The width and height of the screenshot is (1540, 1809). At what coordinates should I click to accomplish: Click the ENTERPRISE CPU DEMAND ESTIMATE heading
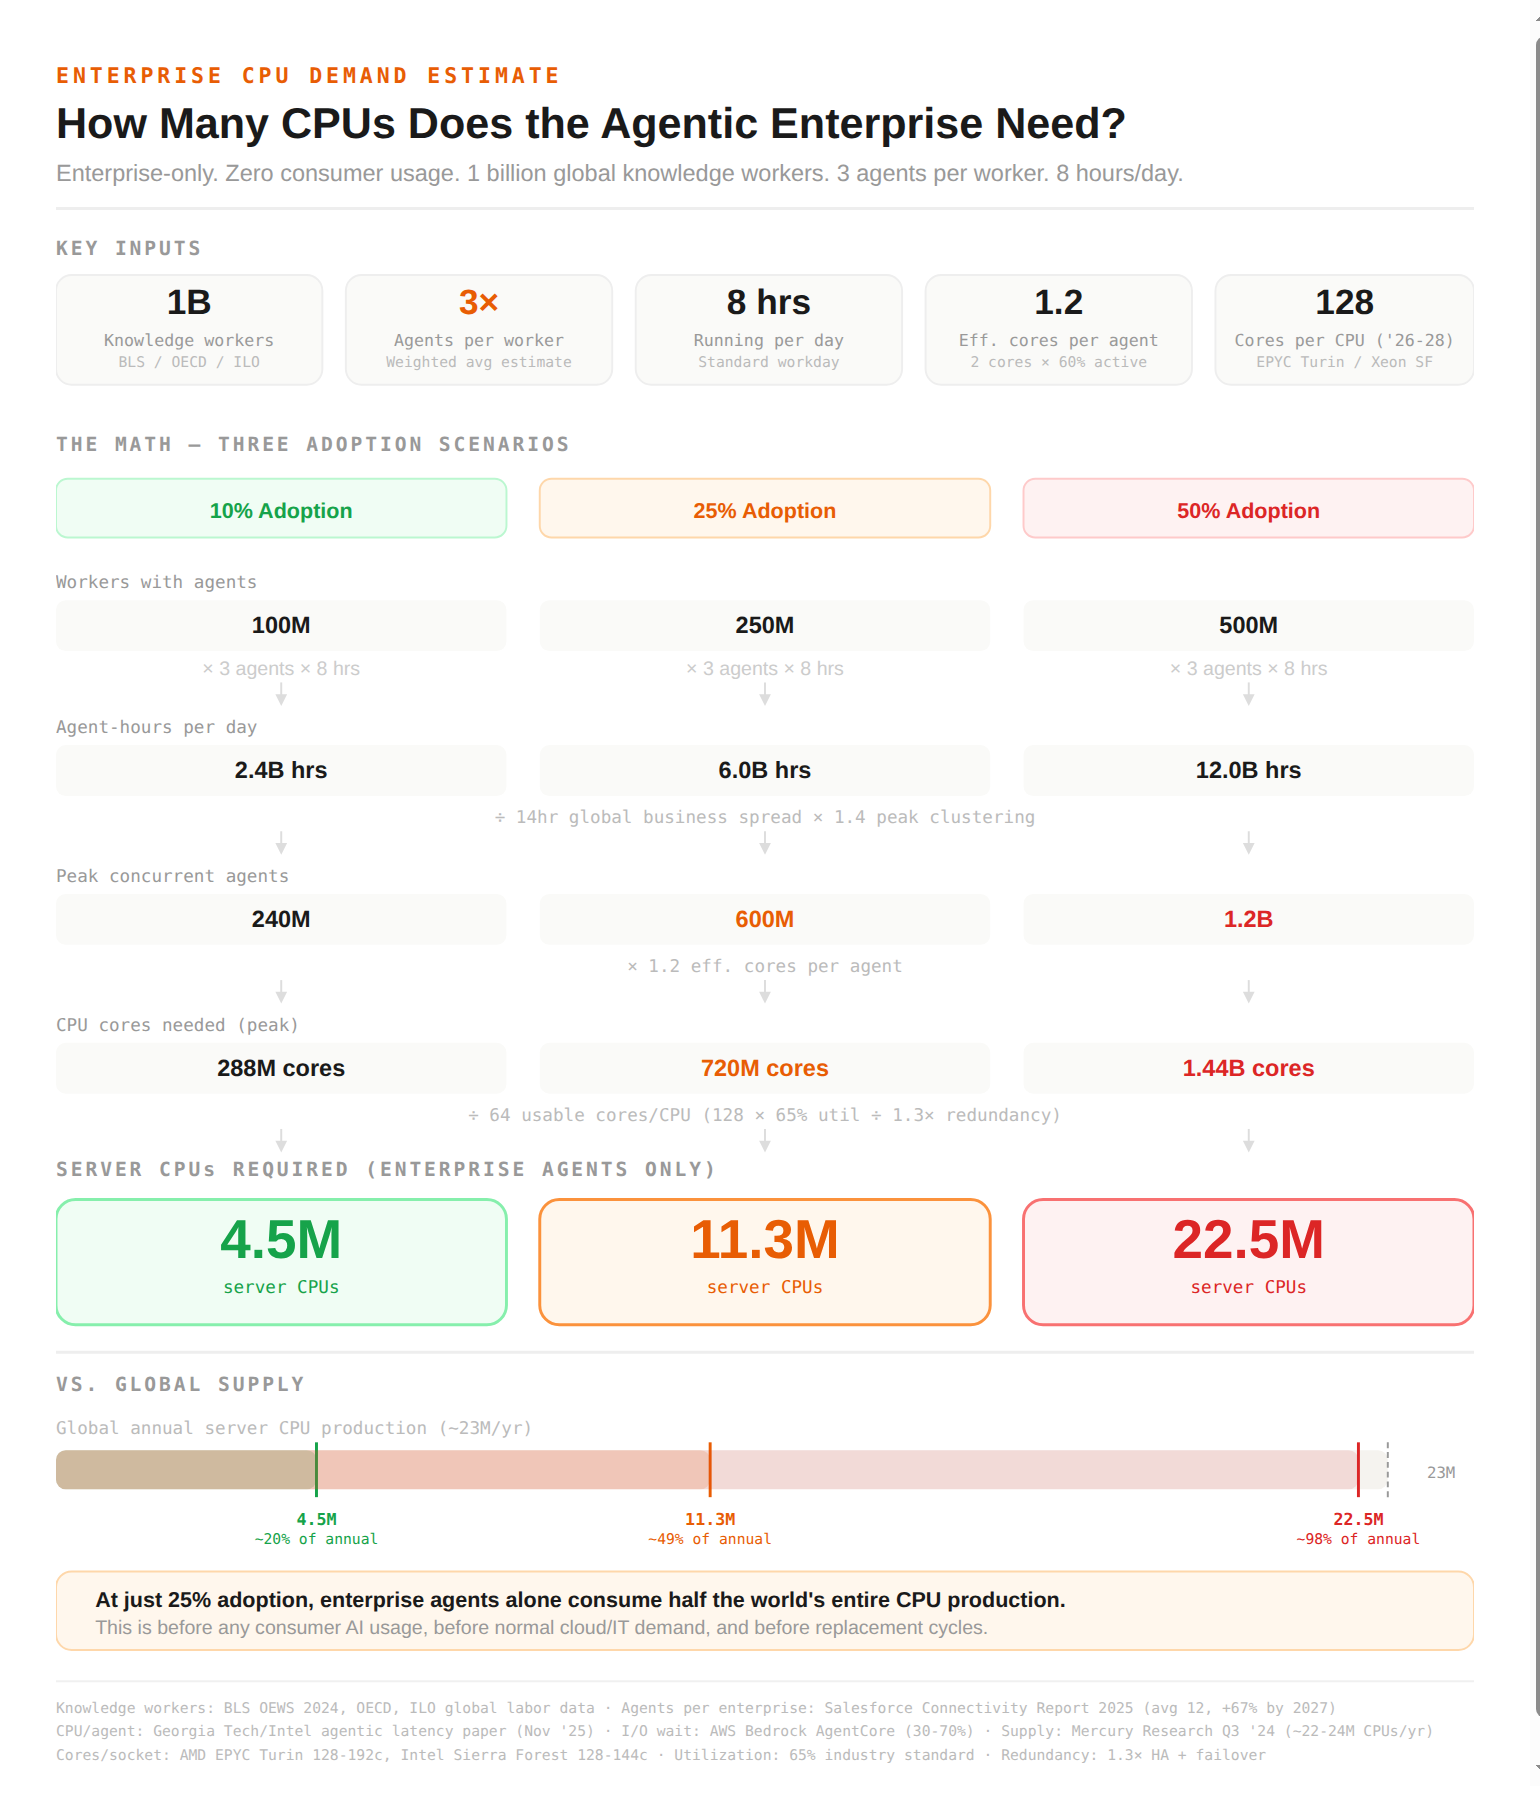tap(308, 76)
